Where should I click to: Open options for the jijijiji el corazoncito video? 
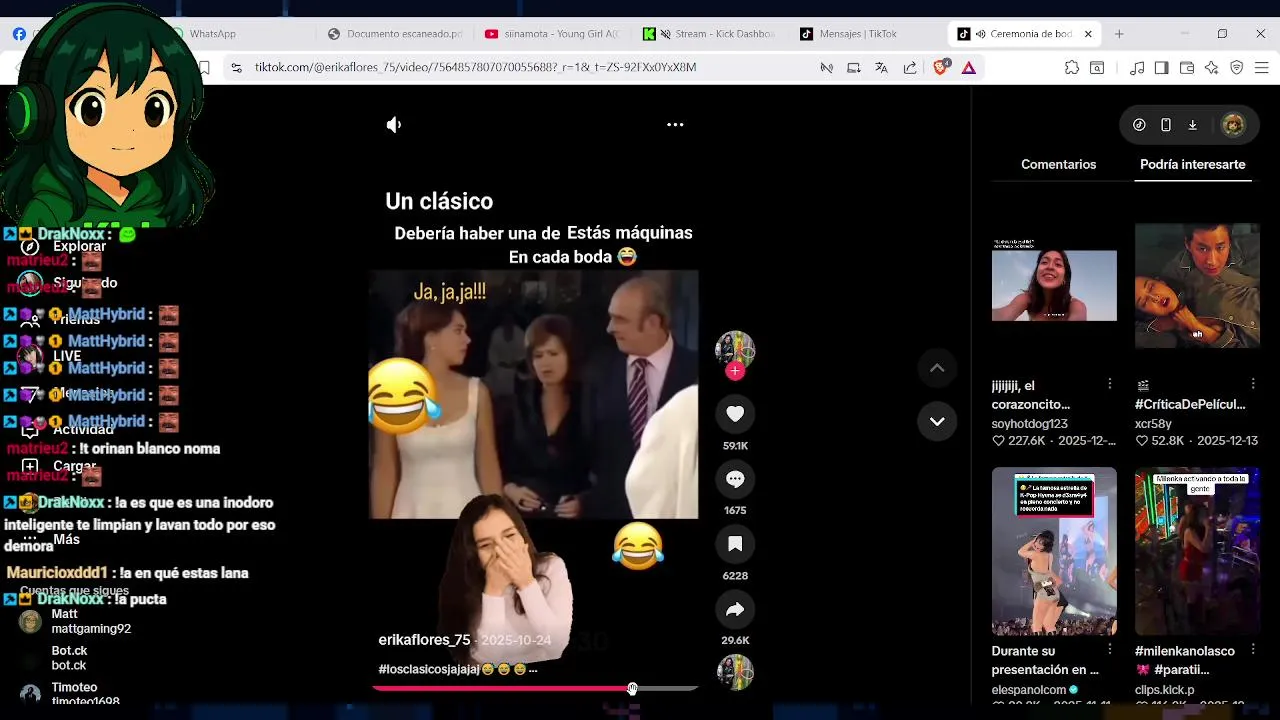click(1109, 384)
